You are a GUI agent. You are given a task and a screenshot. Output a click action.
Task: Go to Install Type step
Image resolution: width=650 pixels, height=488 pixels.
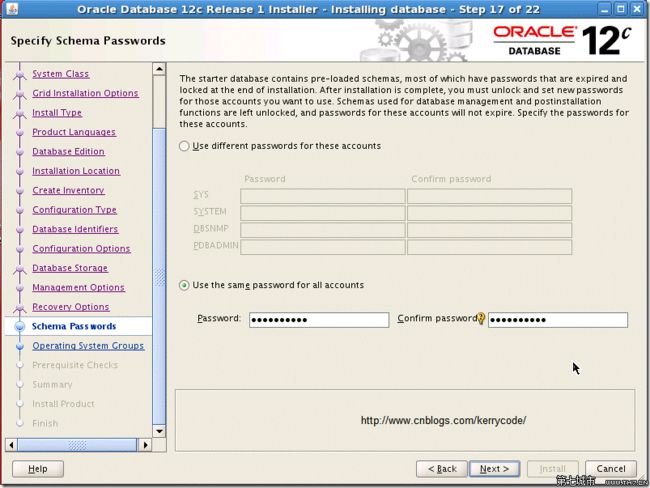pos(57,113)
